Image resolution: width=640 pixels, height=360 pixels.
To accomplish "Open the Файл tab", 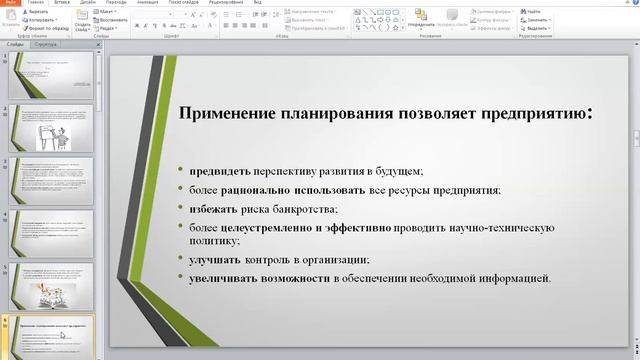I will [10, 2].
